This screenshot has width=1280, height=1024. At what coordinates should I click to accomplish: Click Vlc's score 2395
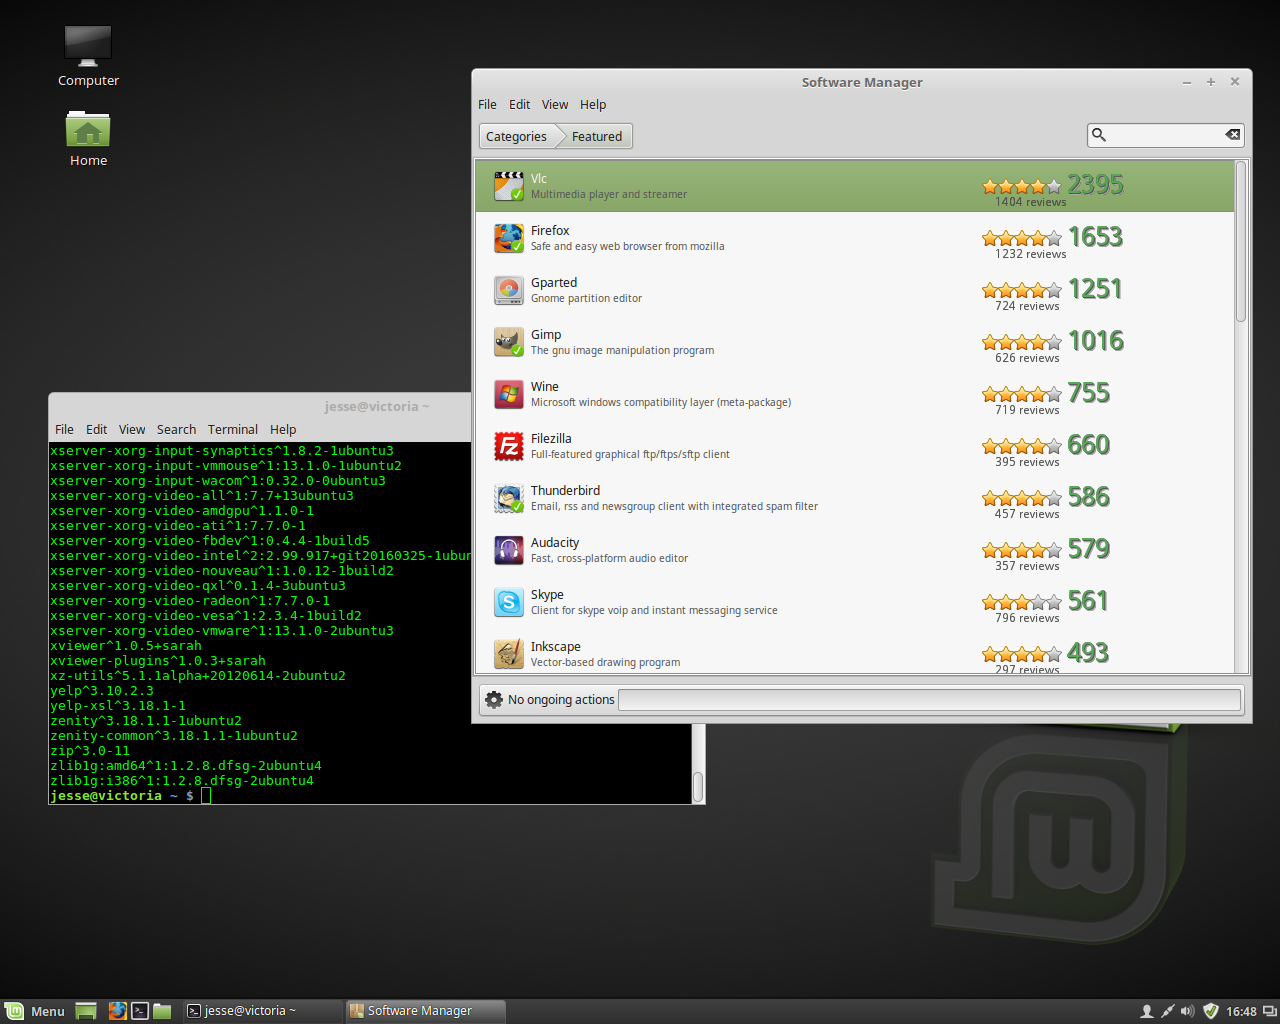pyautogui.click(x=1096, y=185)
